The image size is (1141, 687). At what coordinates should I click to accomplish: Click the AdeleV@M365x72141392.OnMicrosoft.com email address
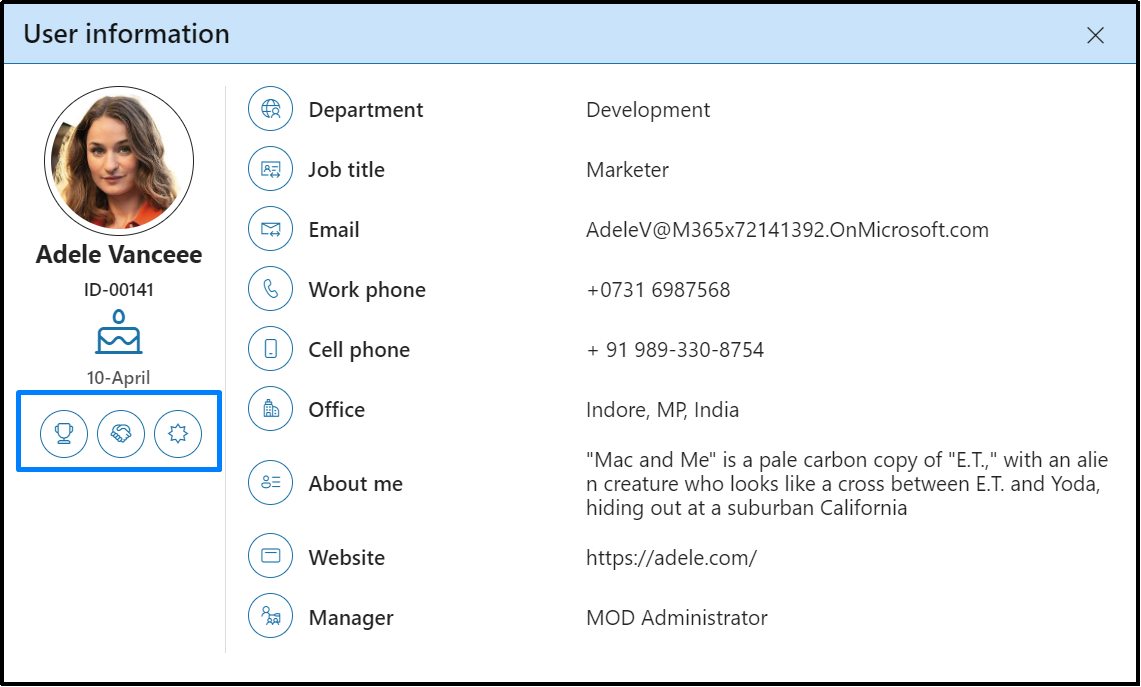[787, 230]
